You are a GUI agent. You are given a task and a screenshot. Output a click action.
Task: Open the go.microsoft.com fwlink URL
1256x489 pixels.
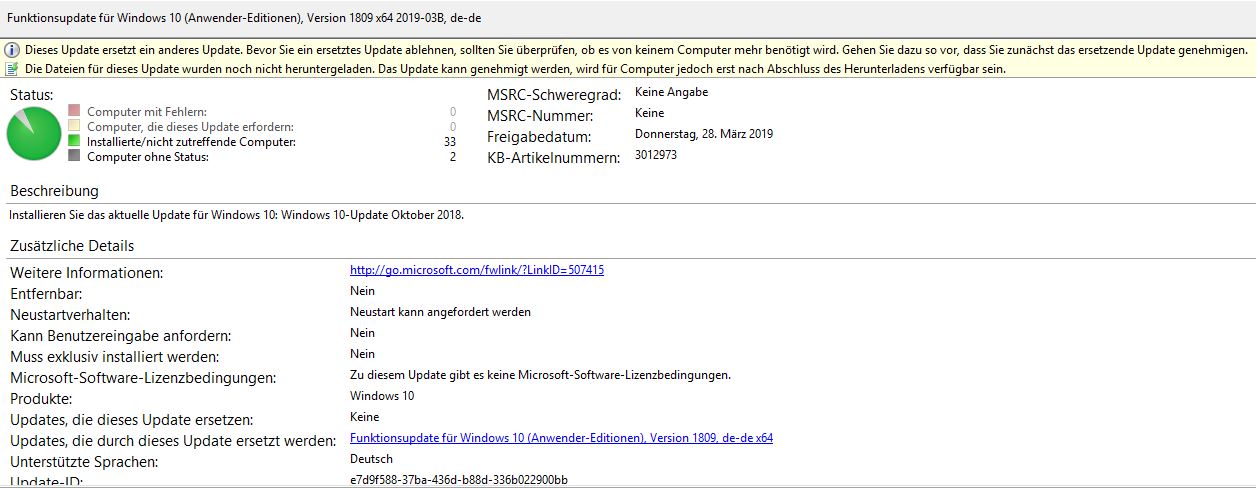click(477, 270)
